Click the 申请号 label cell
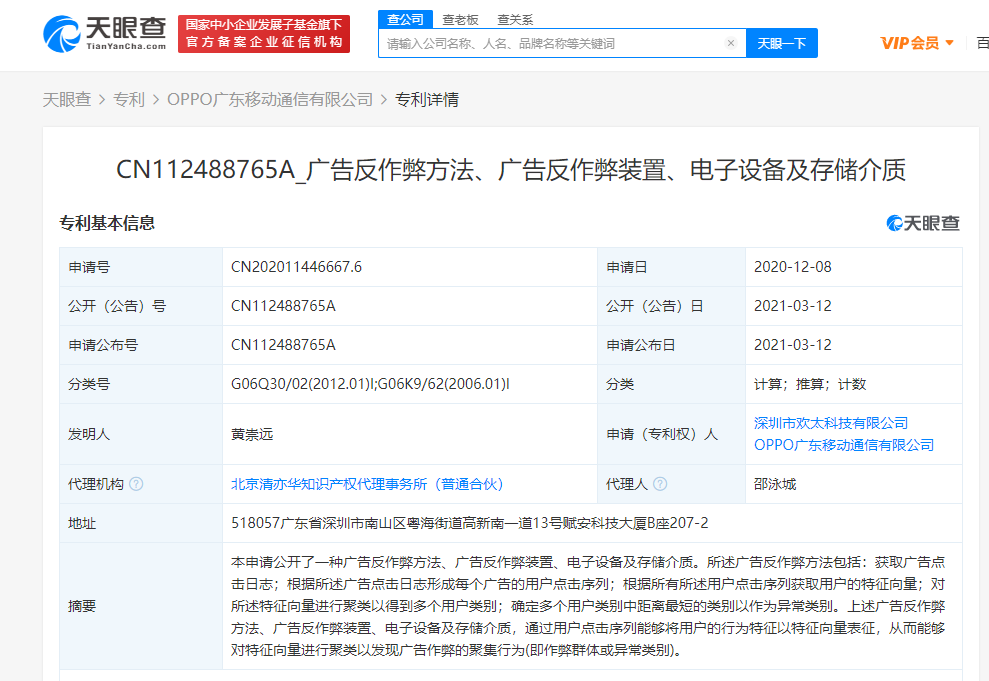Image resolution: width=989 pixels, height=681 pixels. coord(141,267)
